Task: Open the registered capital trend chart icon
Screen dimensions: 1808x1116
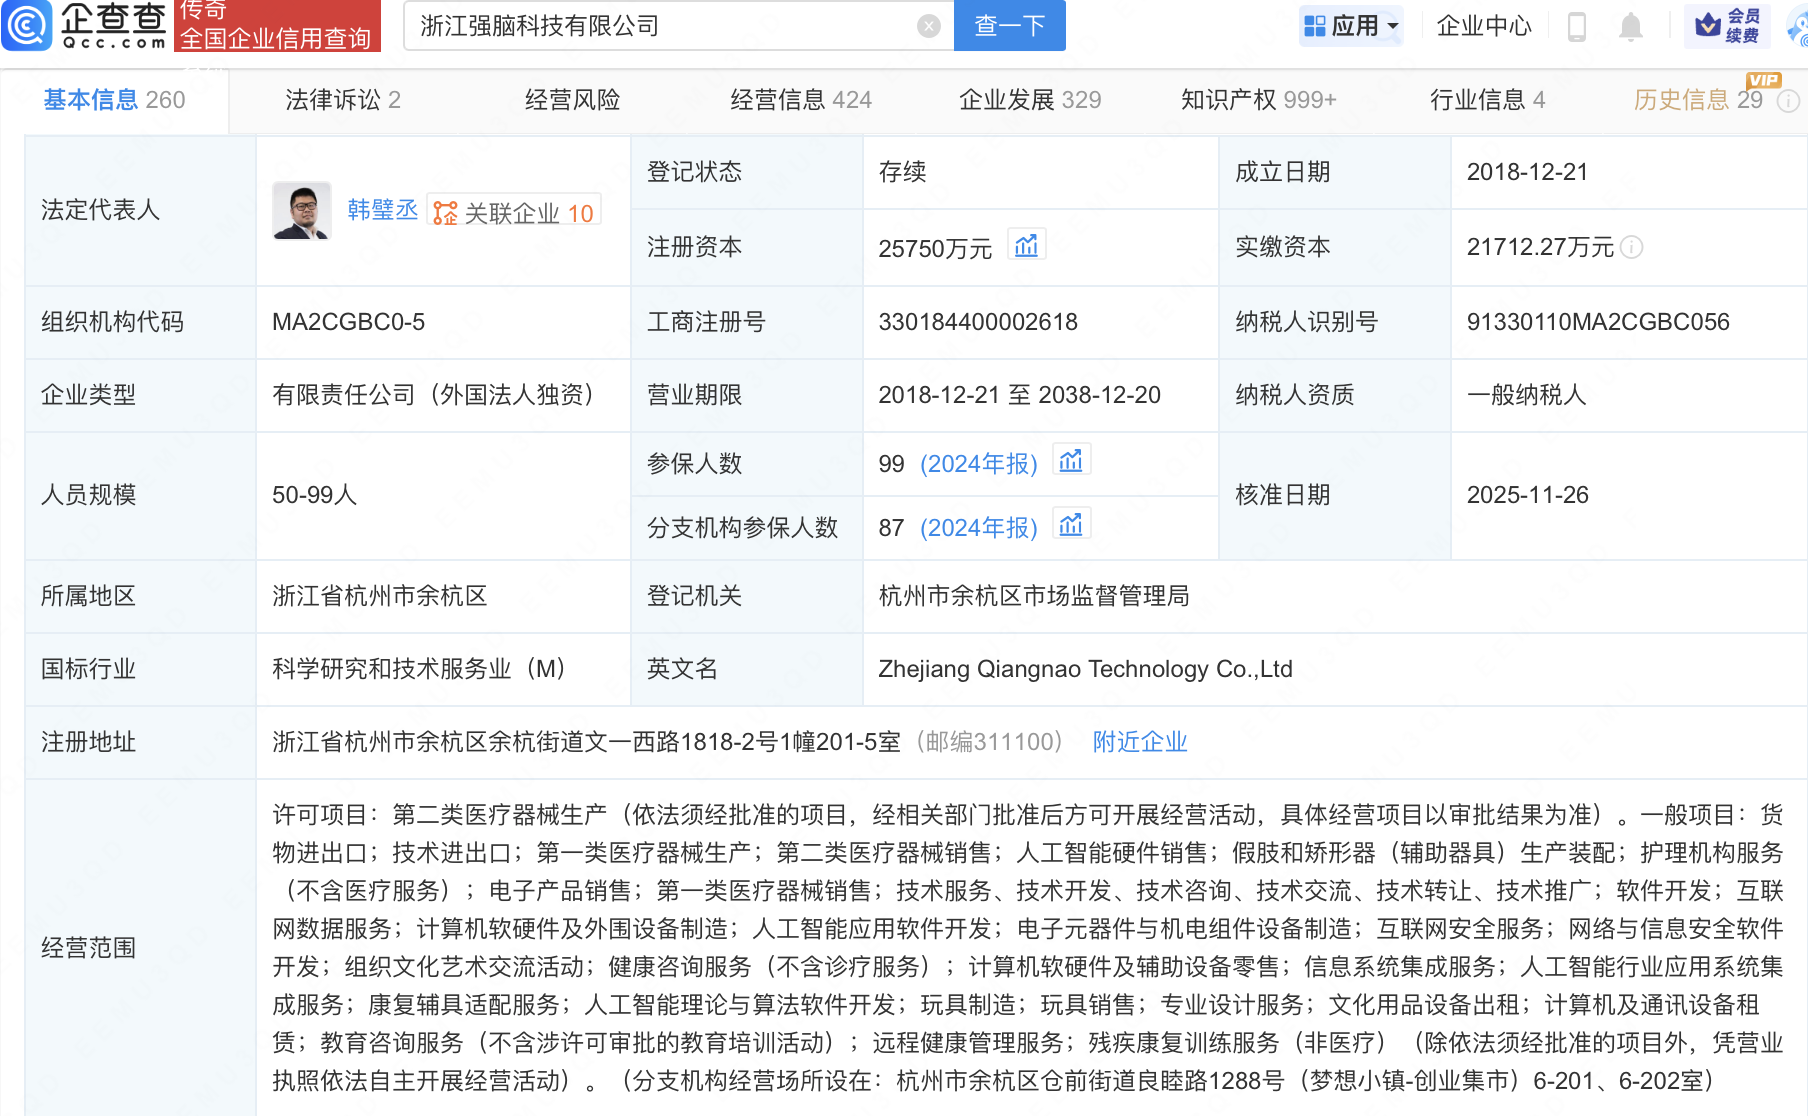Action: coord(1026,244)
